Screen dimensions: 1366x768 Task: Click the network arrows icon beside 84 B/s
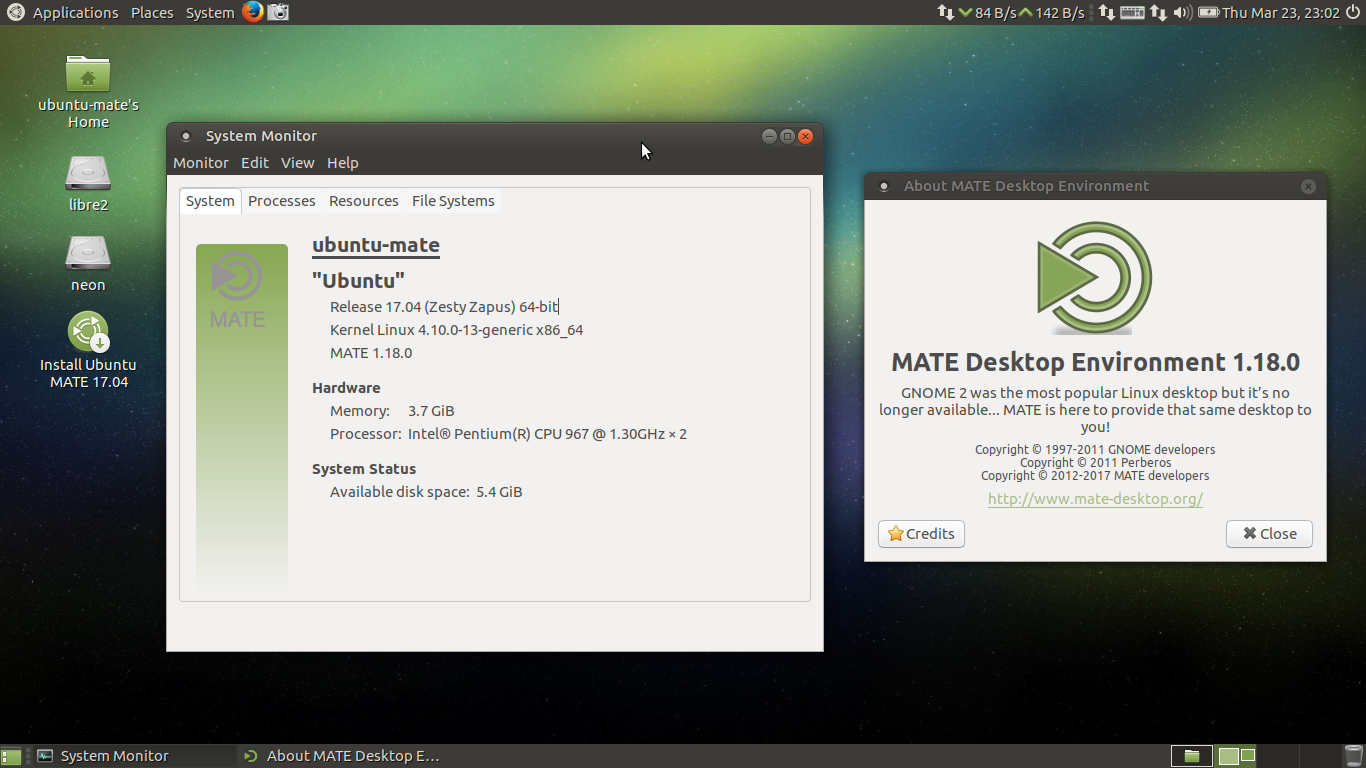click(945, 12)
